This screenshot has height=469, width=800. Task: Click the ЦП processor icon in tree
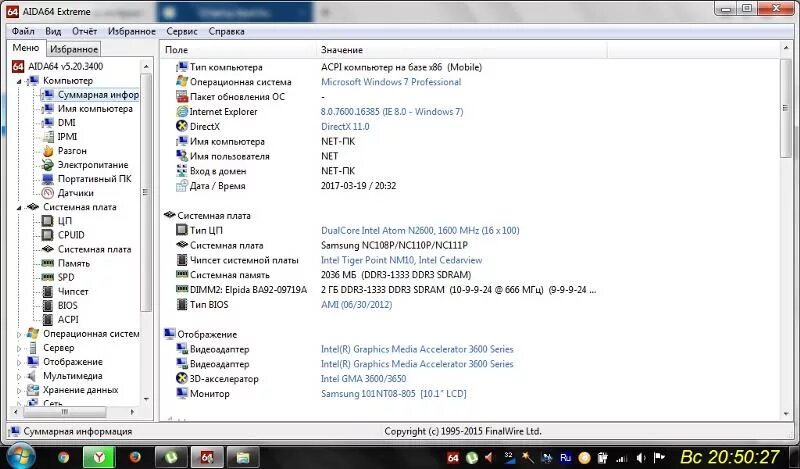(47, 221)
